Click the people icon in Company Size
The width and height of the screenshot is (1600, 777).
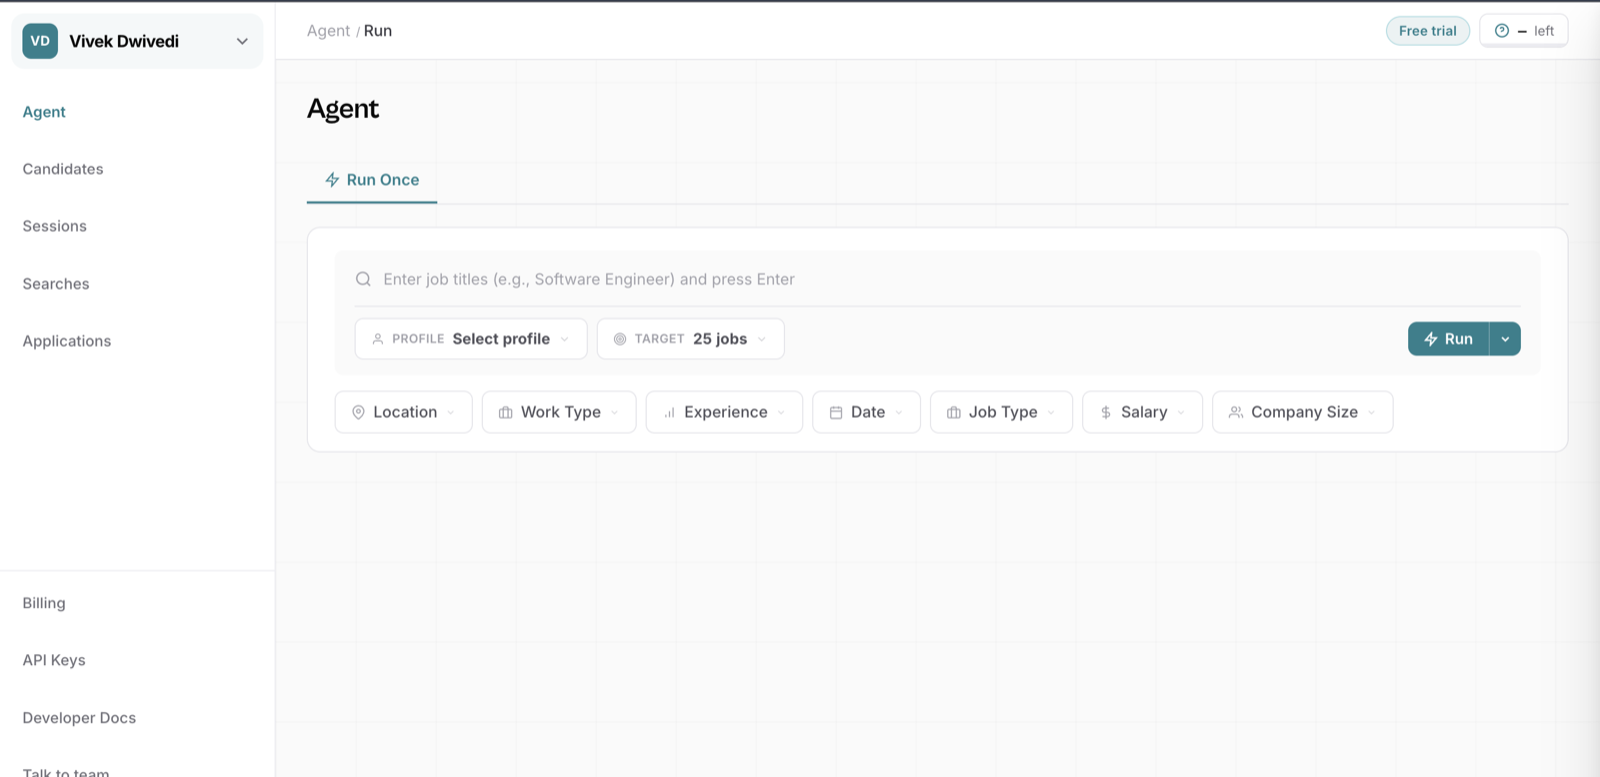click(x=1236, y=412)
